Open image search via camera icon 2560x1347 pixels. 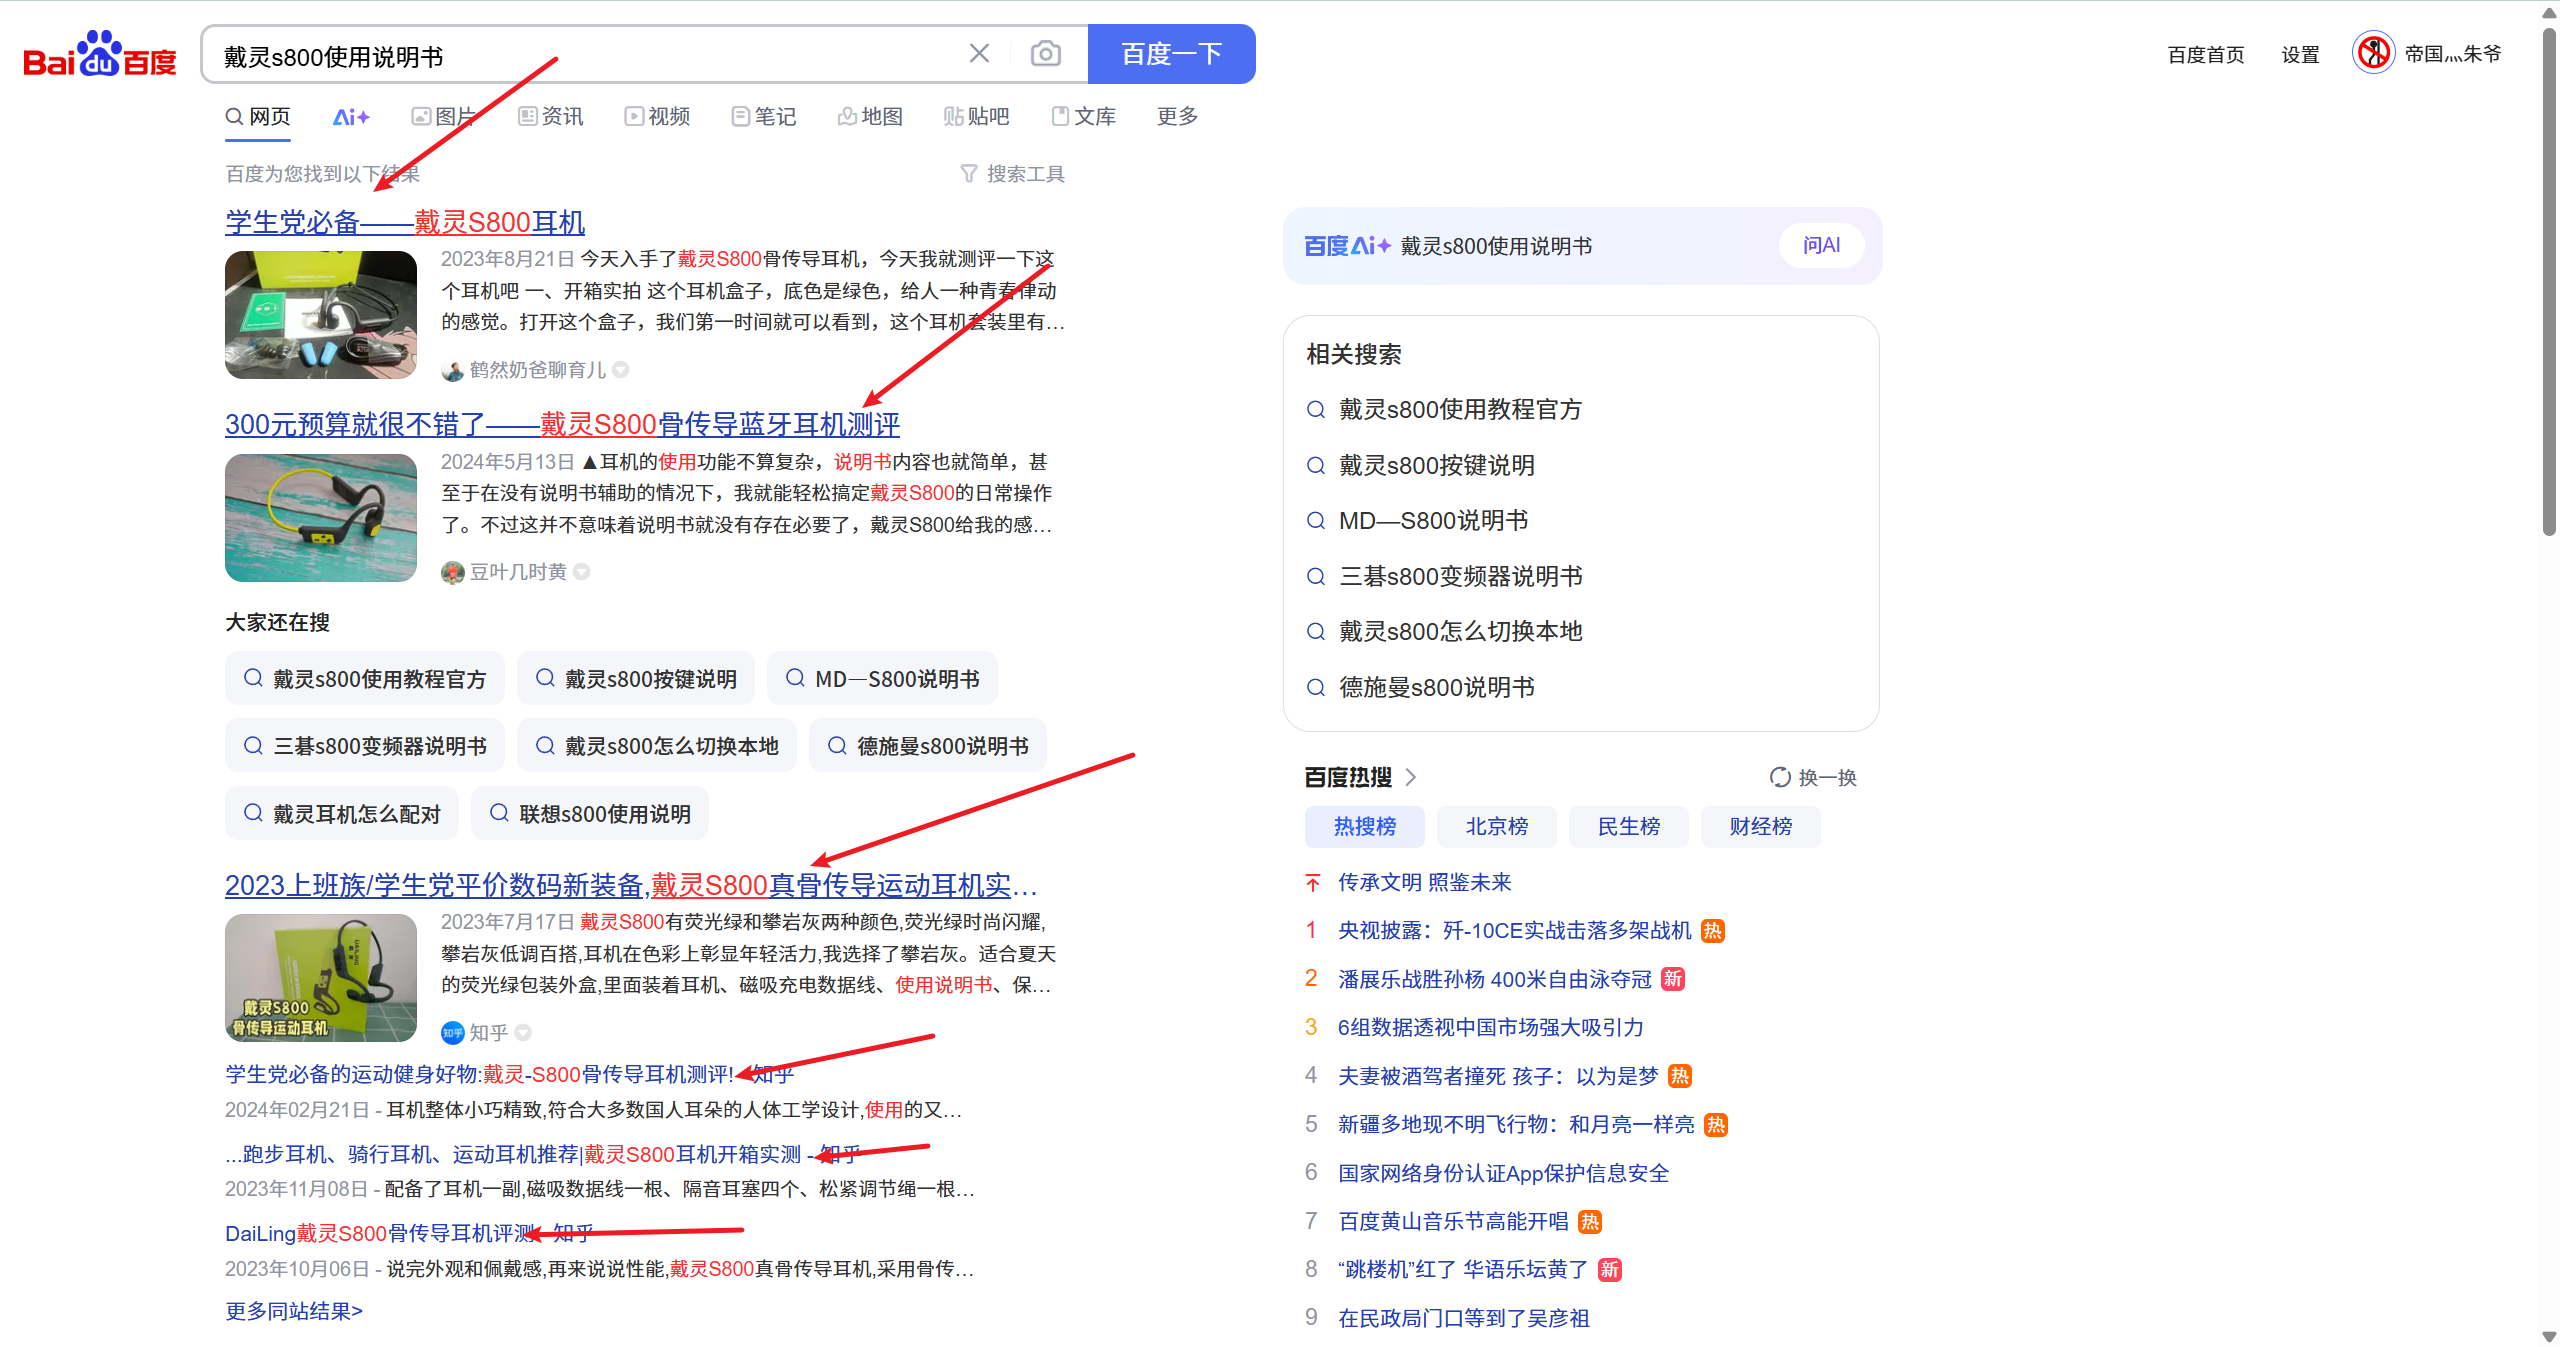(1045, 54)
